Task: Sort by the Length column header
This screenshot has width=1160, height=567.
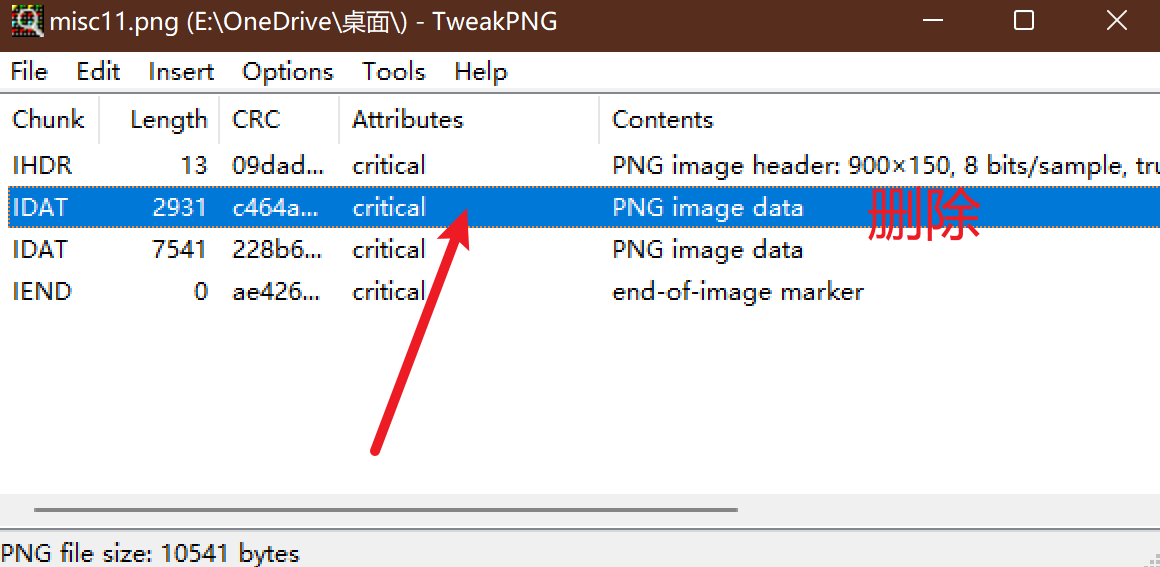Action: pyautogui.click(x=168, y=120)
